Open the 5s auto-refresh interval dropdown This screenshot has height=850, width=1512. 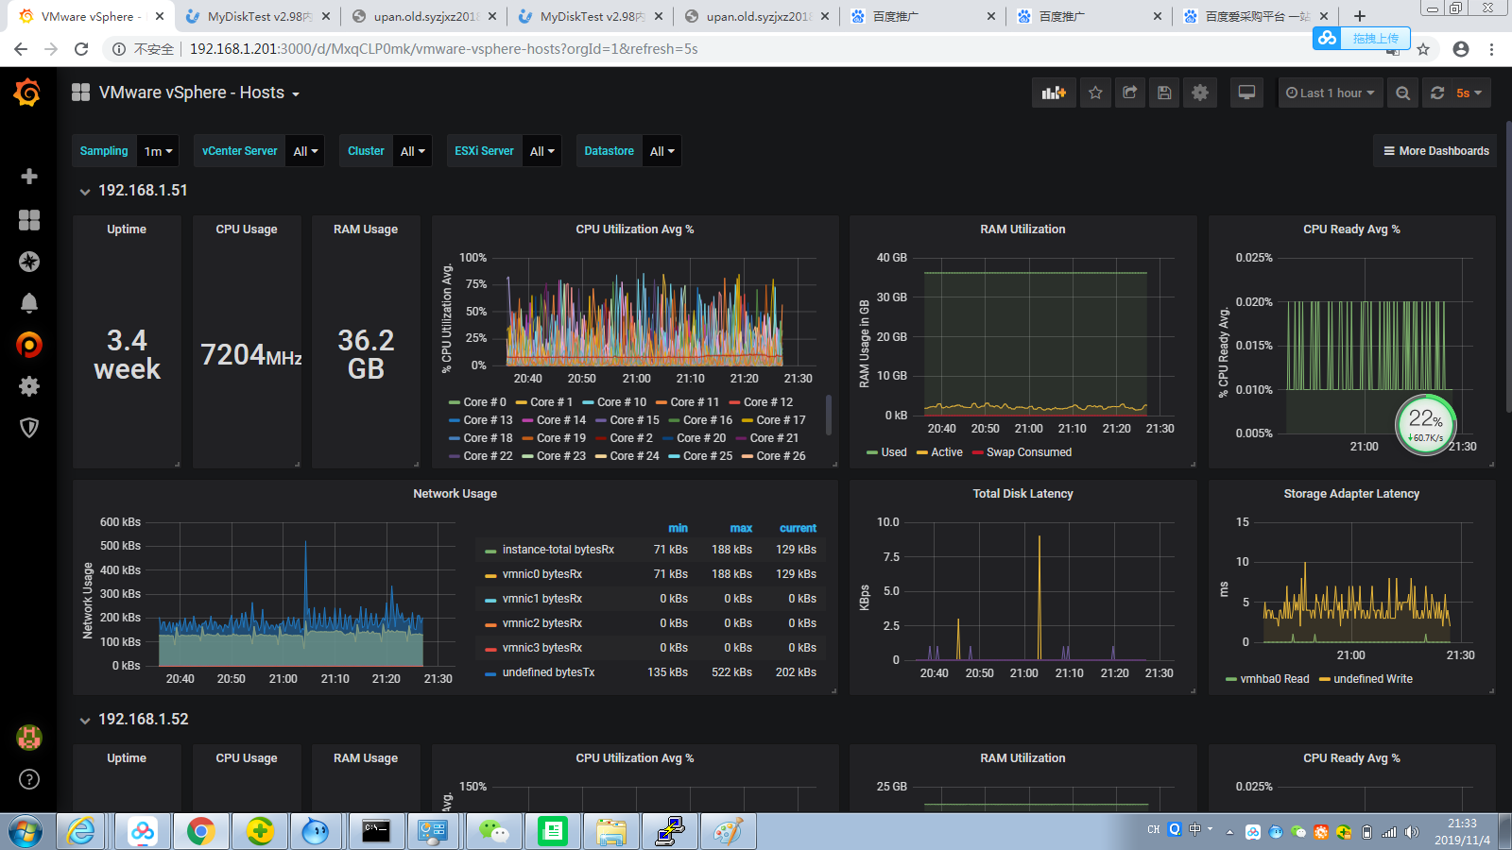coord(1466,92)
